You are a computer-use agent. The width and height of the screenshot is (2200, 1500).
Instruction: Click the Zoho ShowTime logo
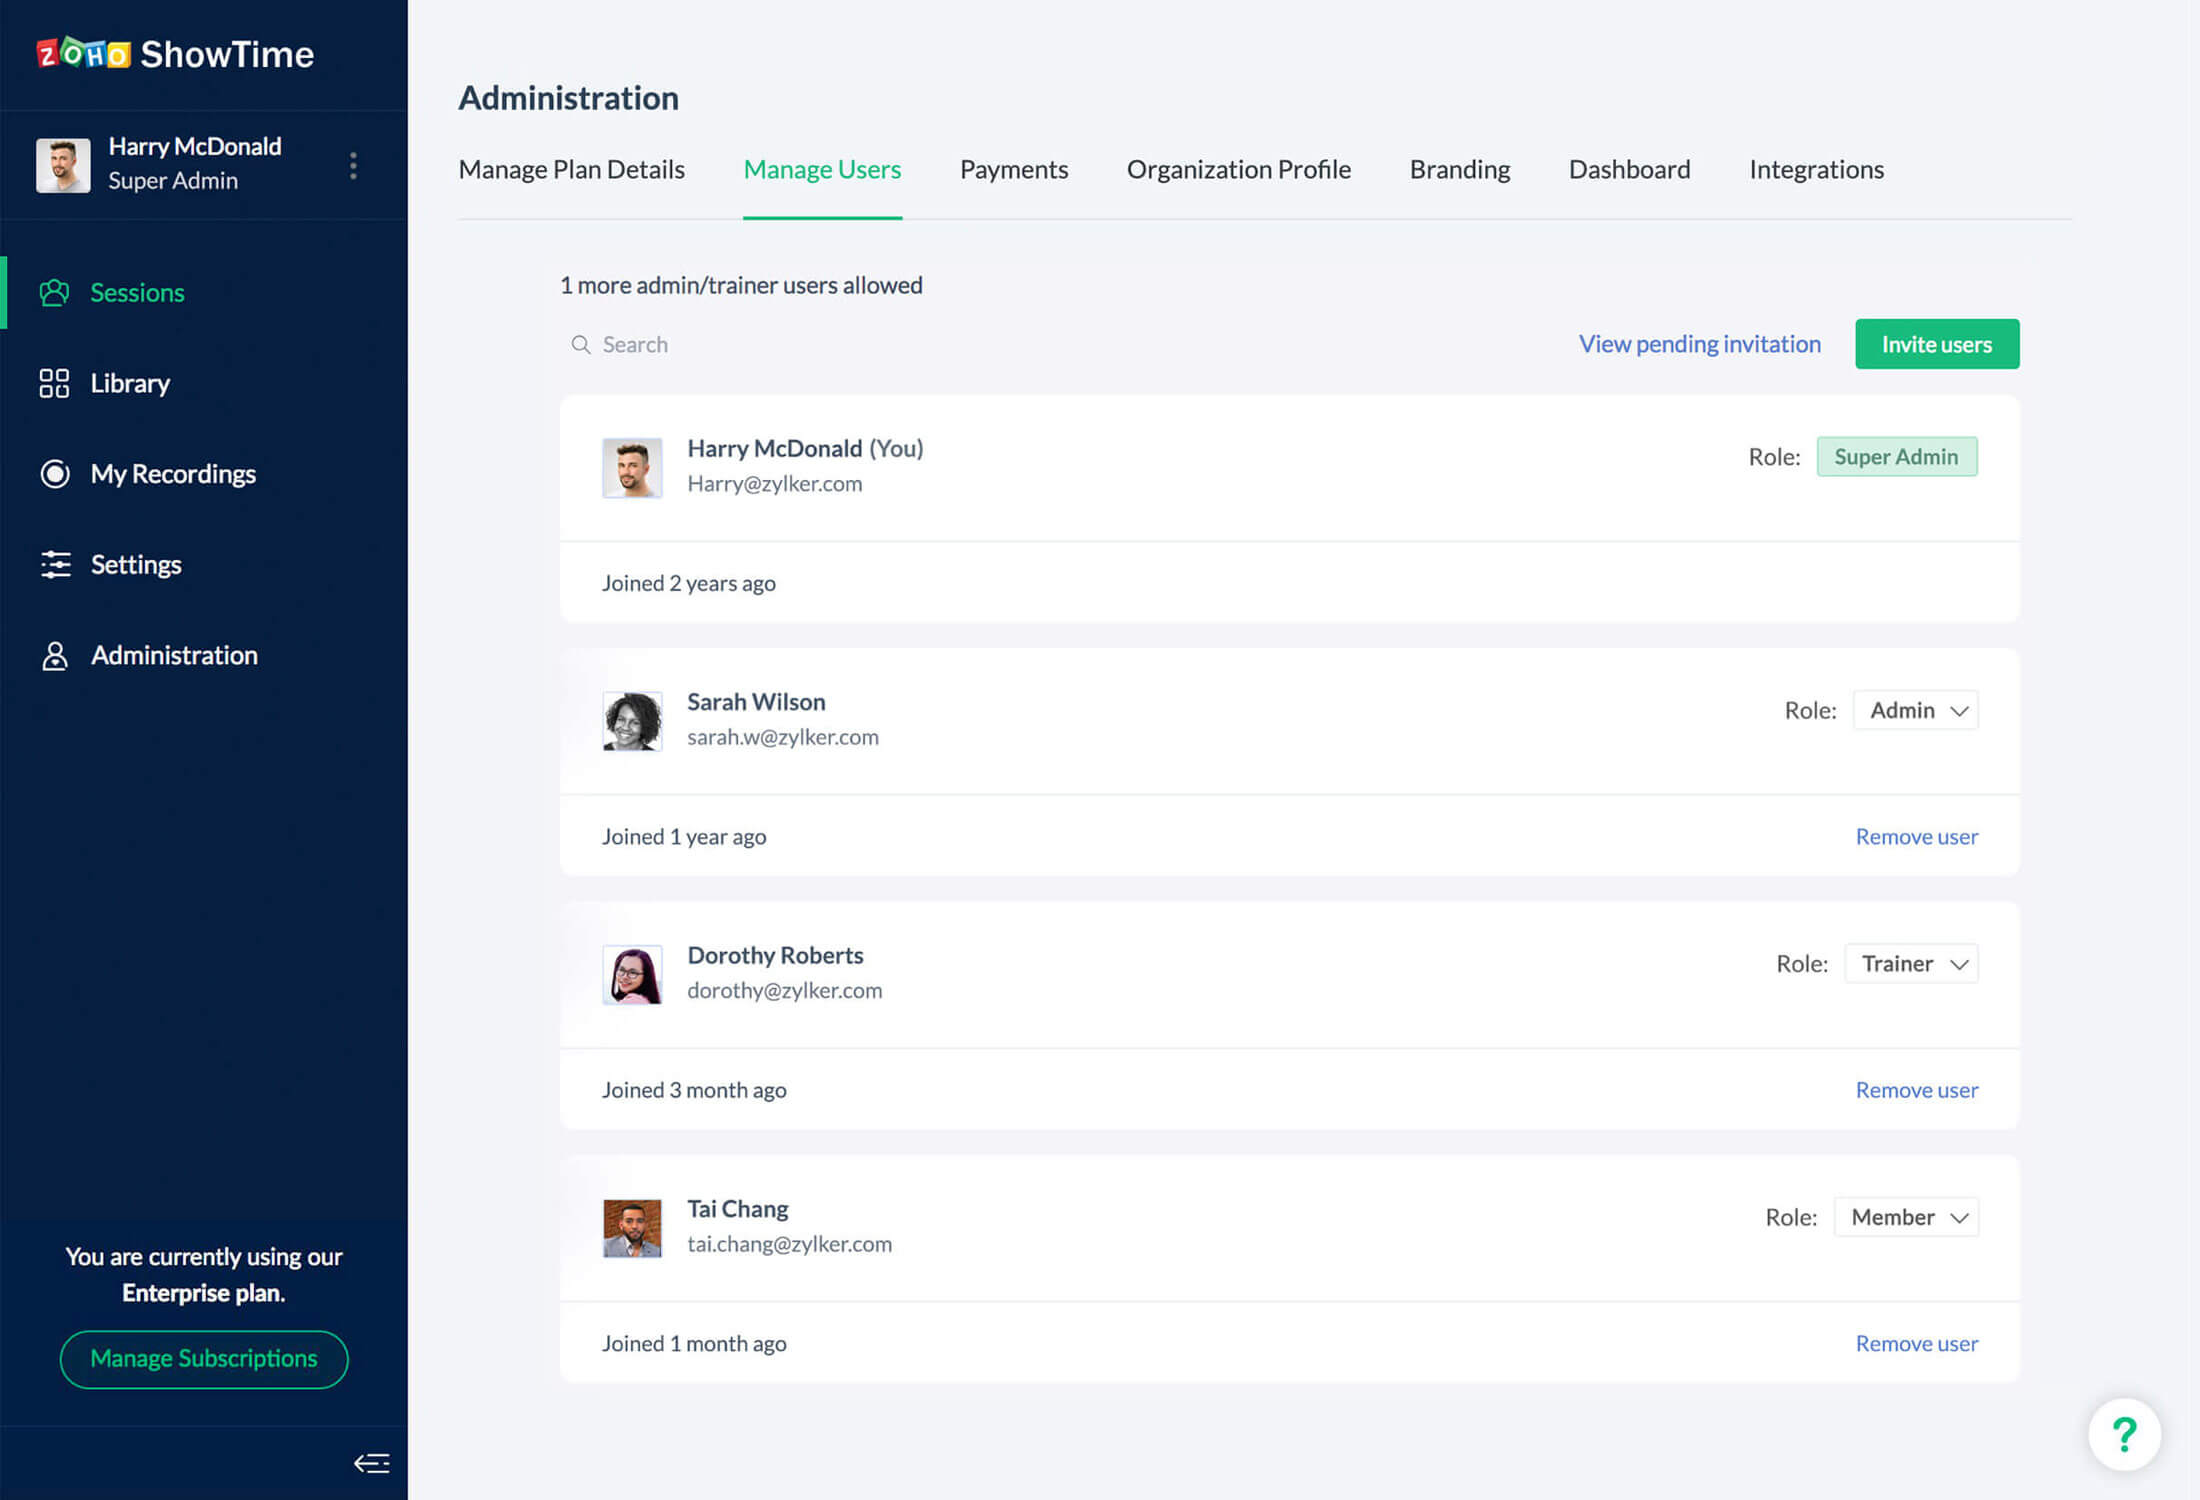175,54
